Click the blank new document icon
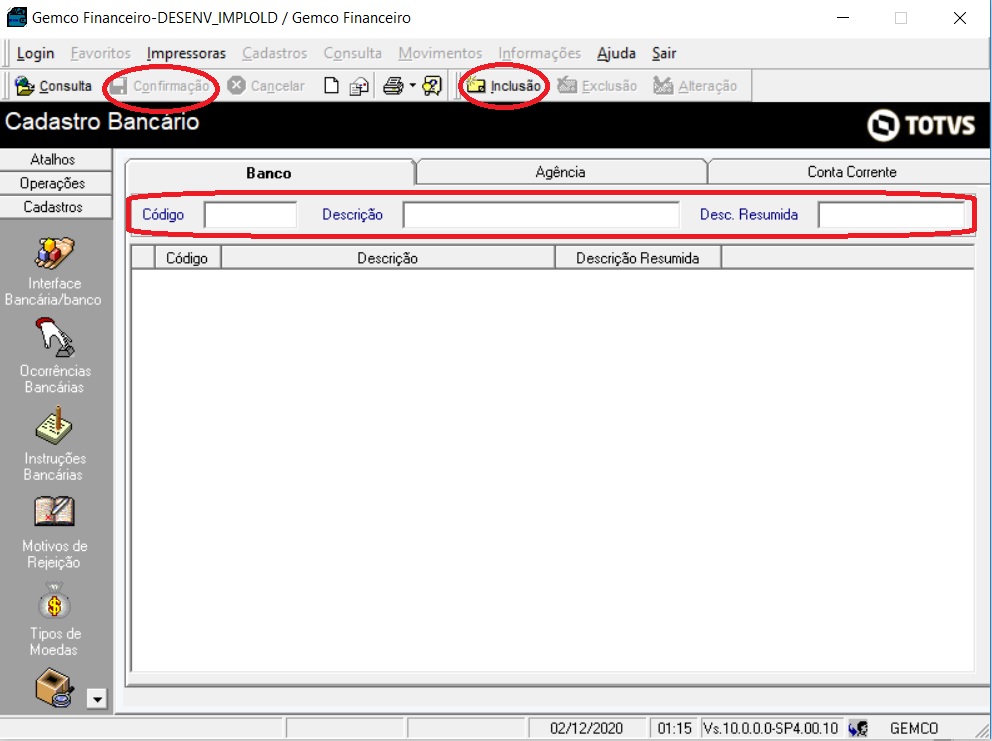Image resolution: width=992 pixels, height=741 pixels. point(332,86)
